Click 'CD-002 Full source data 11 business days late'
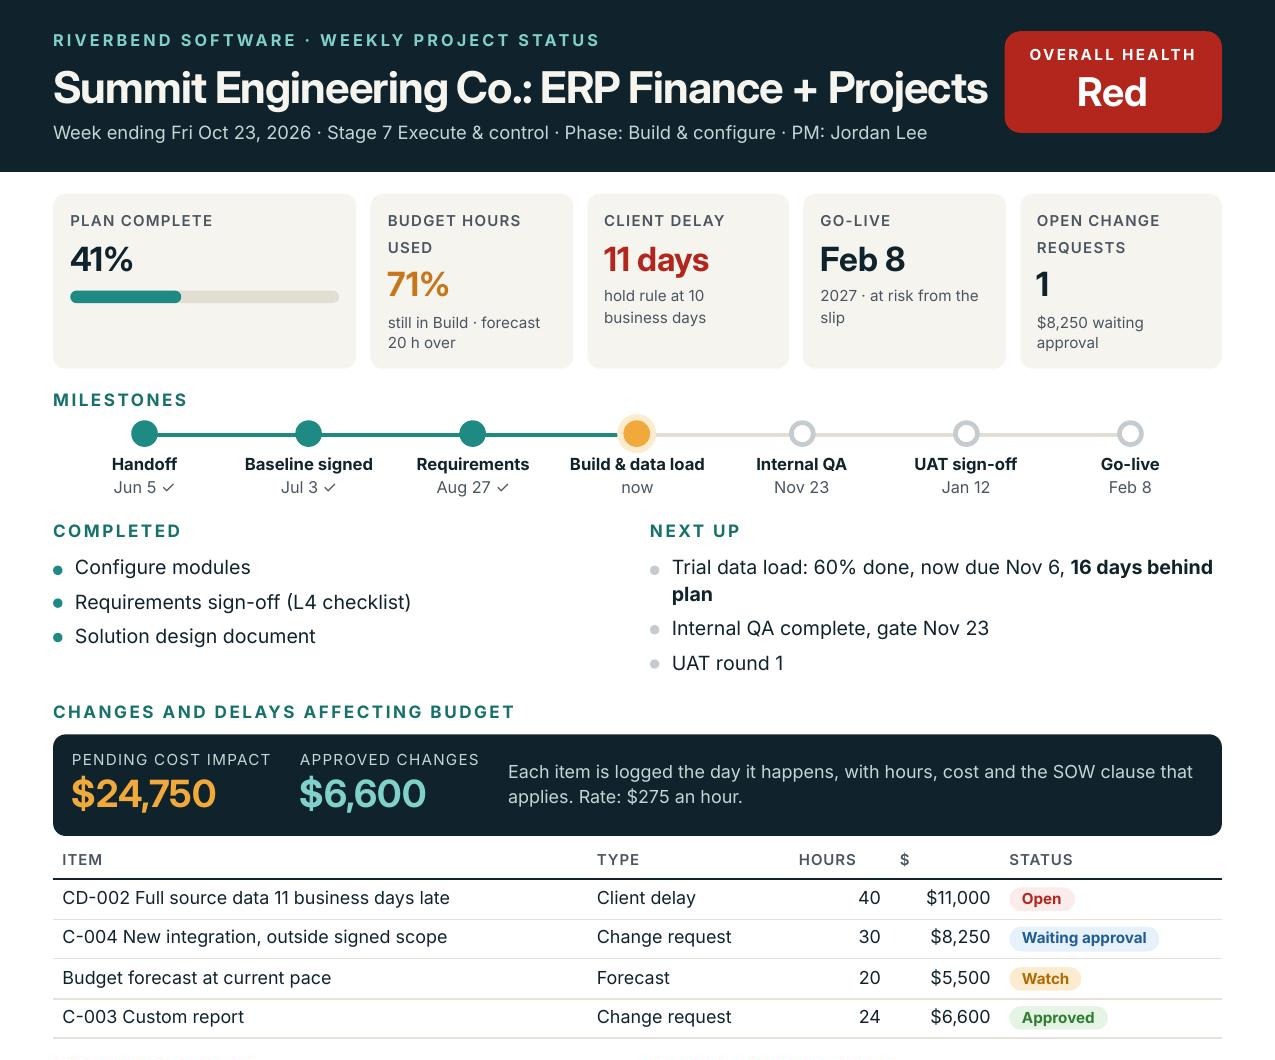 [x=256, y=898]
